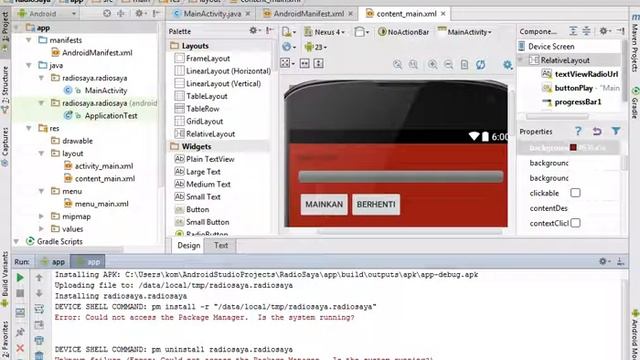The width and height of the screenshot is (640, 360).
Task: Open the MainActivity association dropdown
Action: [x=465, y=32]
